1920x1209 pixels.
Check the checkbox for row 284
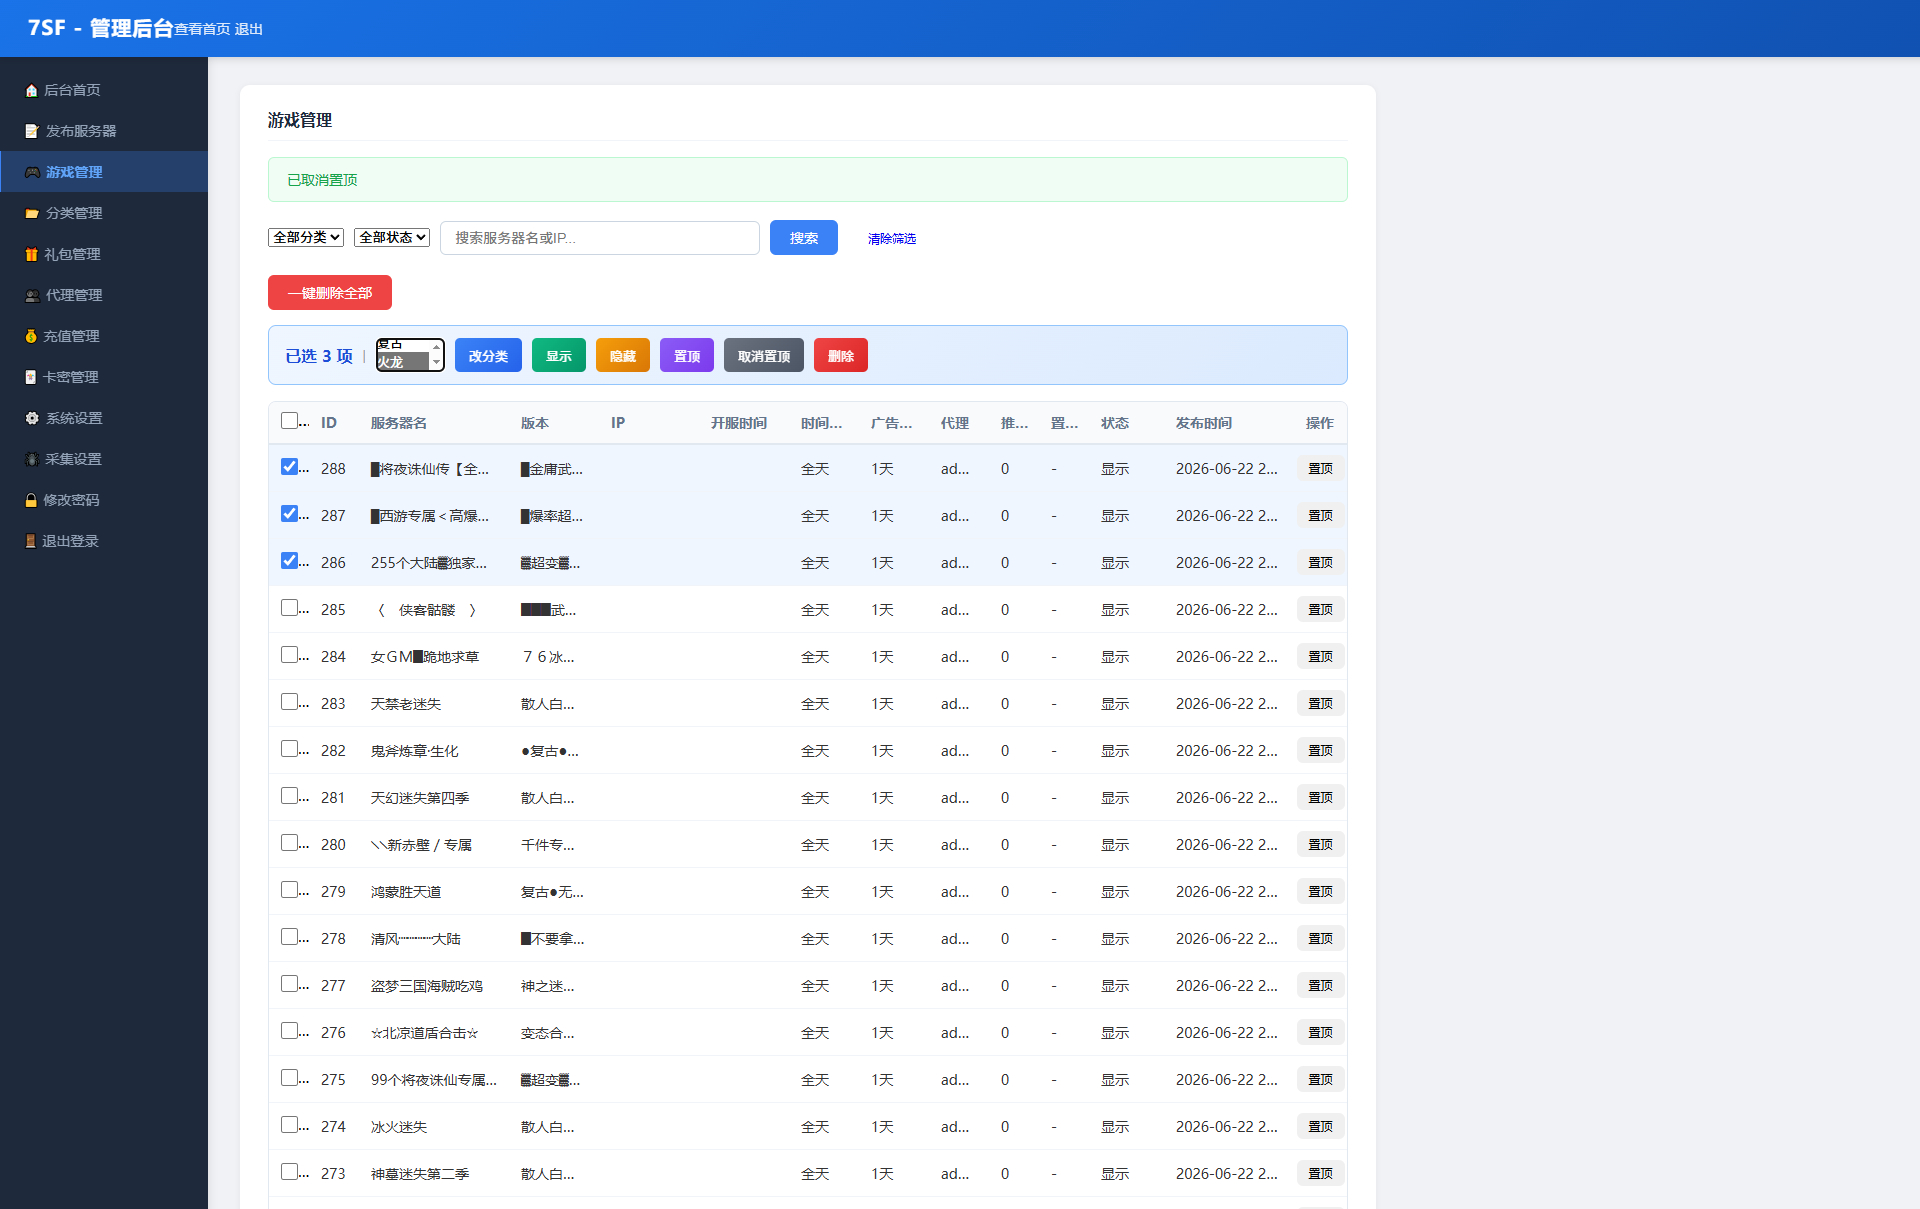(x=289, y=654)
